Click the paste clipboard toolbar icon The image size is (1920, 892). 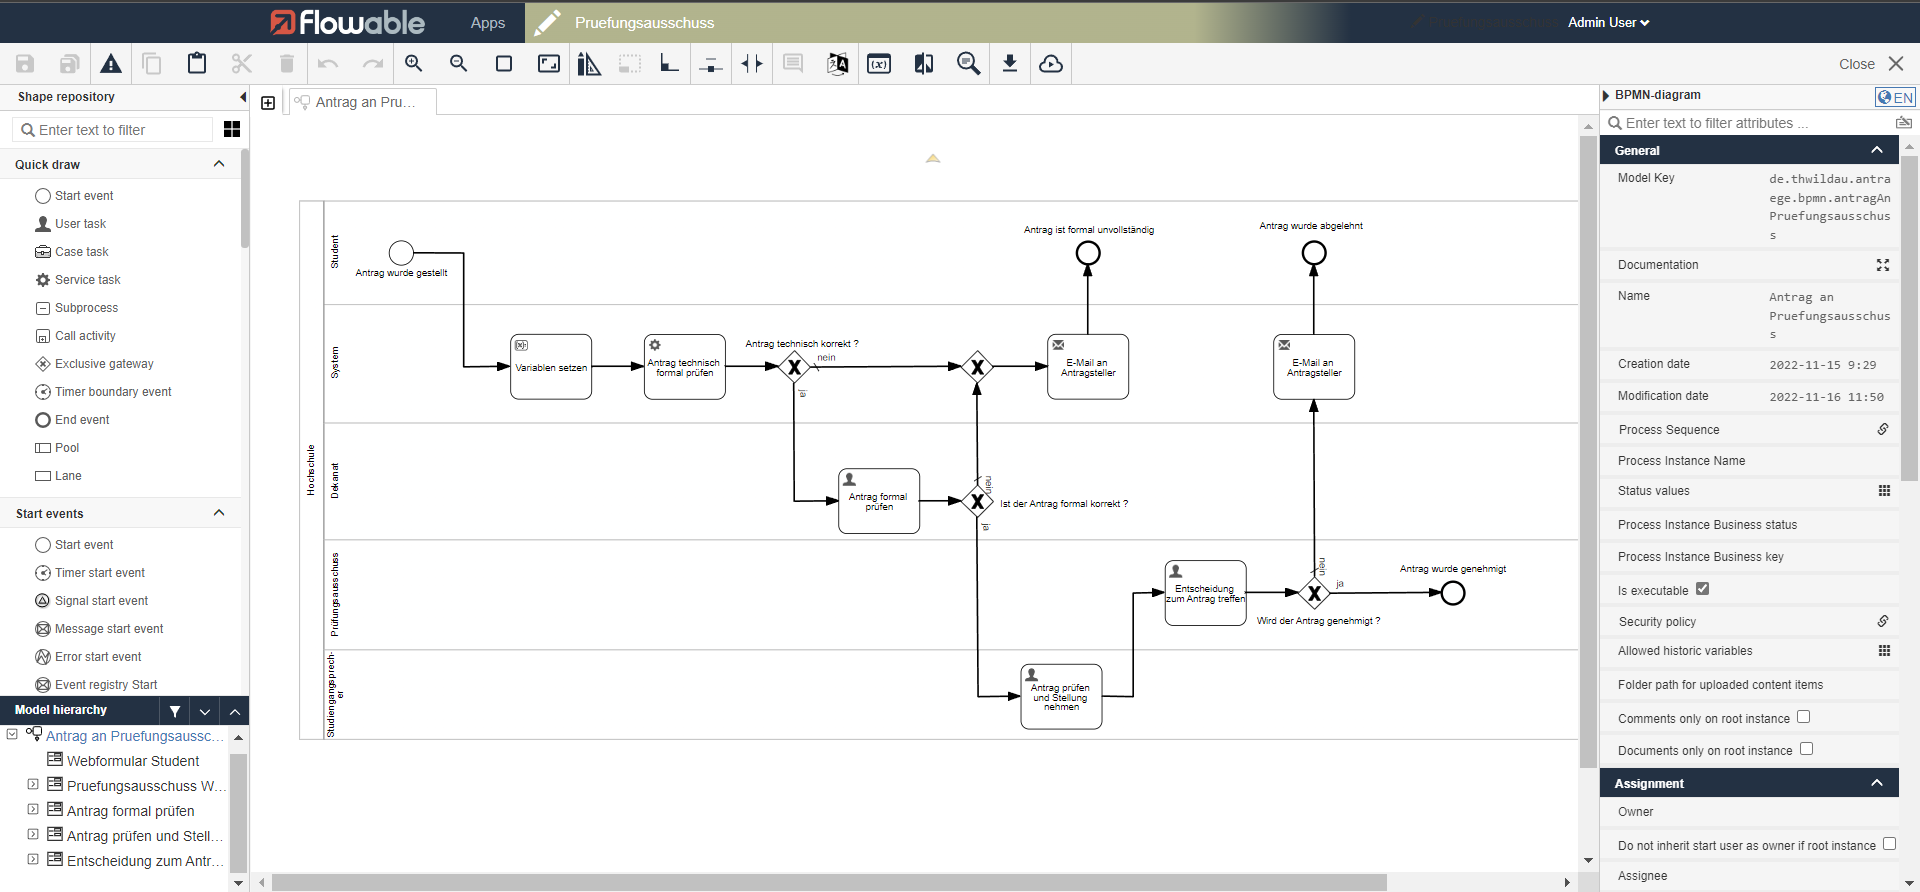(197, 64)
